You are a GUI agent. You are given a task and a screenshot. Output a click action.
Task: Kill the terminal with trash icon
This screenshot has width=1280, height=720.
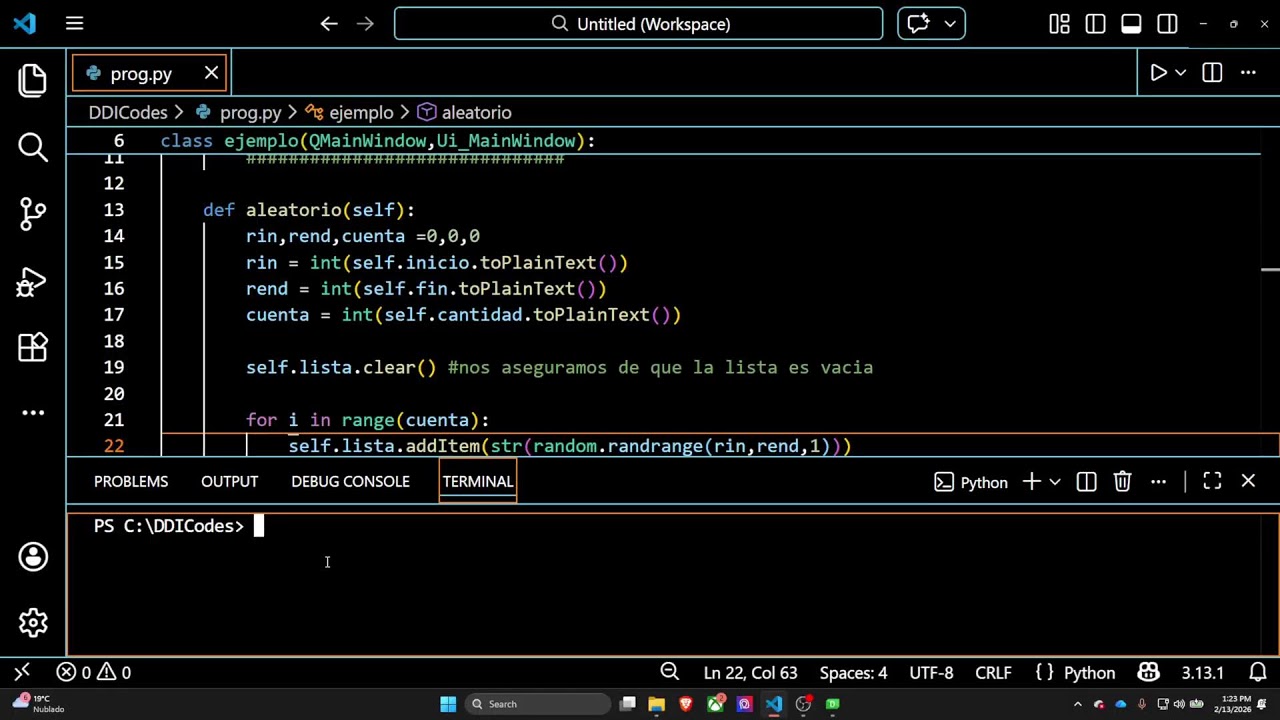point(1122,482)
